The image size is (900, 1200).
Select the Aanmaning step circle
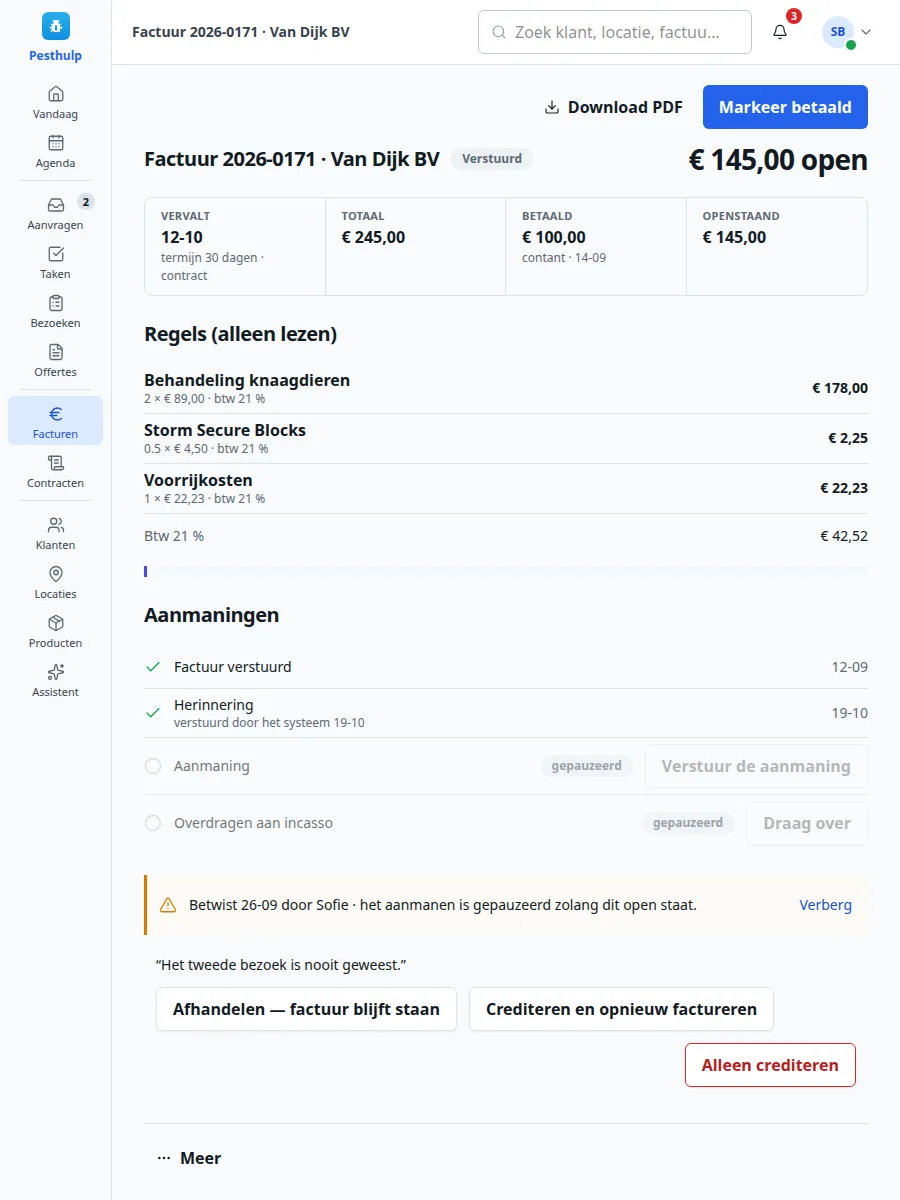click(x=153, y=766)
